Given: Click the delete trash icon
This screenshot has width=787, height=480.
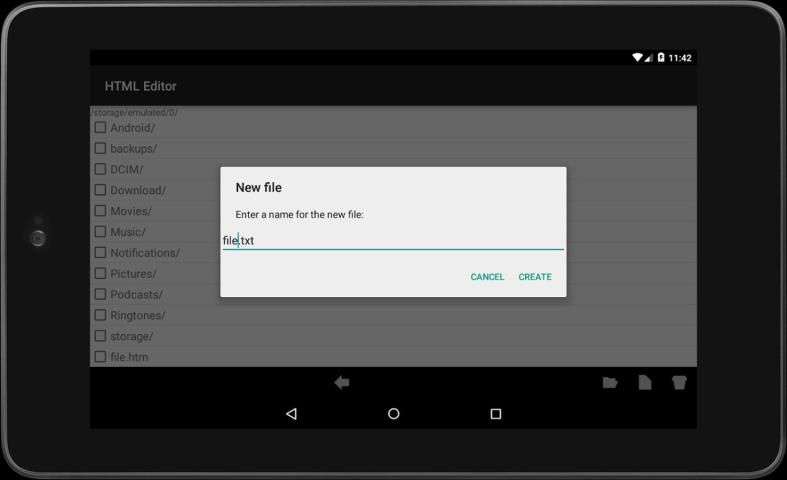Looking at the screenshot, I should (x=679, y=382).
